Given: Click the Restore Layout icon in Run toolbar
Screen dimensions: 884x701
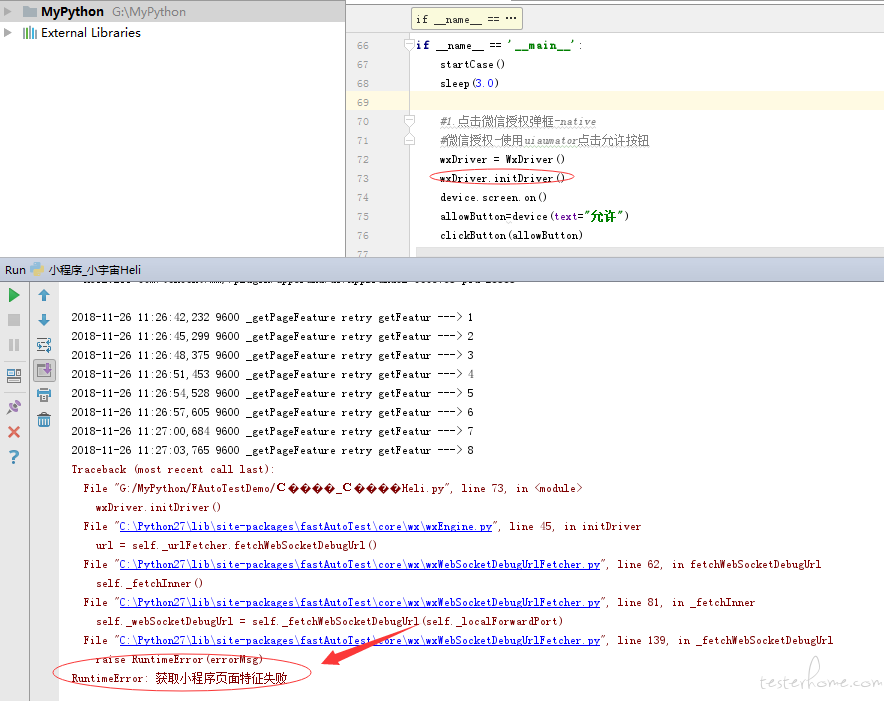Looking at the screenshot, I should (x=14, y=376).
